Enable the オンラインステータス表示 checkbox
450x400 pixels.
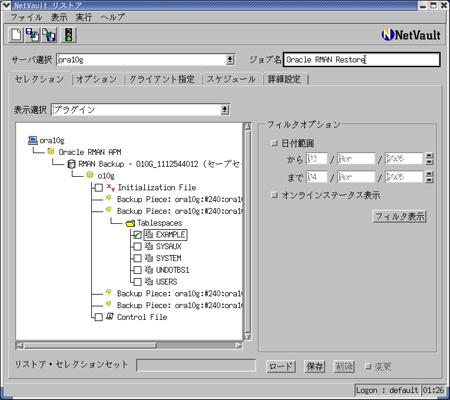[274, 195]
